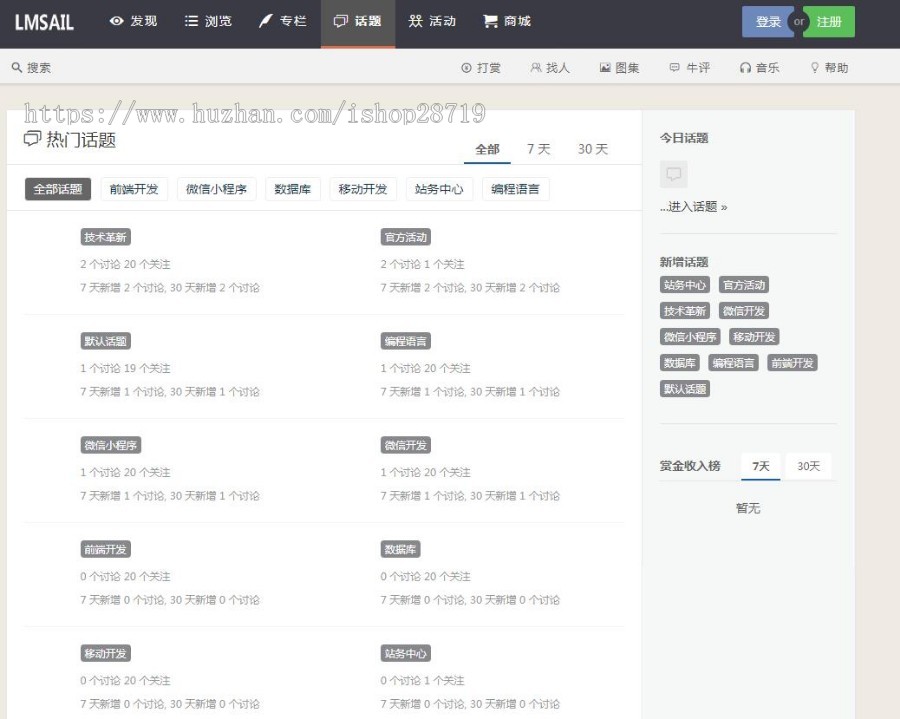
Task: Click the LMSAIL site logo
Action: (44, 22)
